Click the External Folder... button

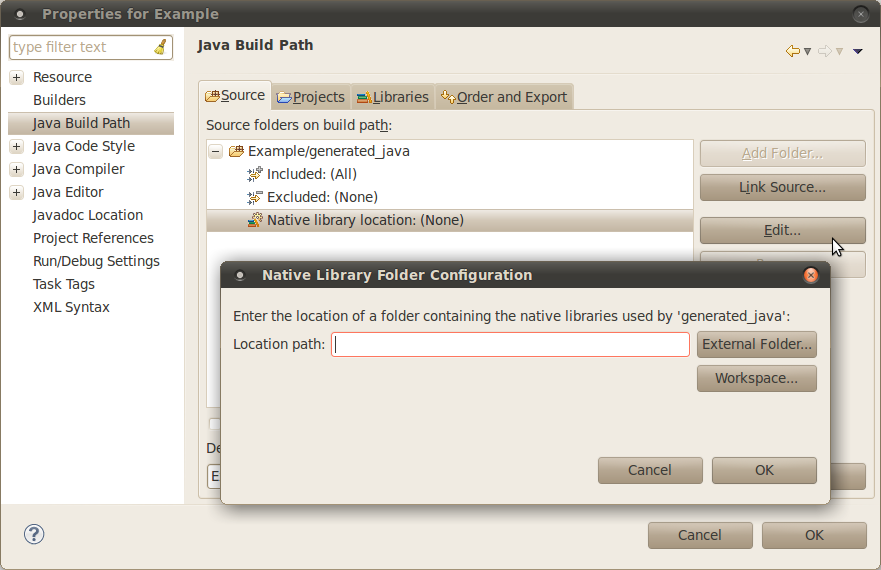tap(757, 344)
